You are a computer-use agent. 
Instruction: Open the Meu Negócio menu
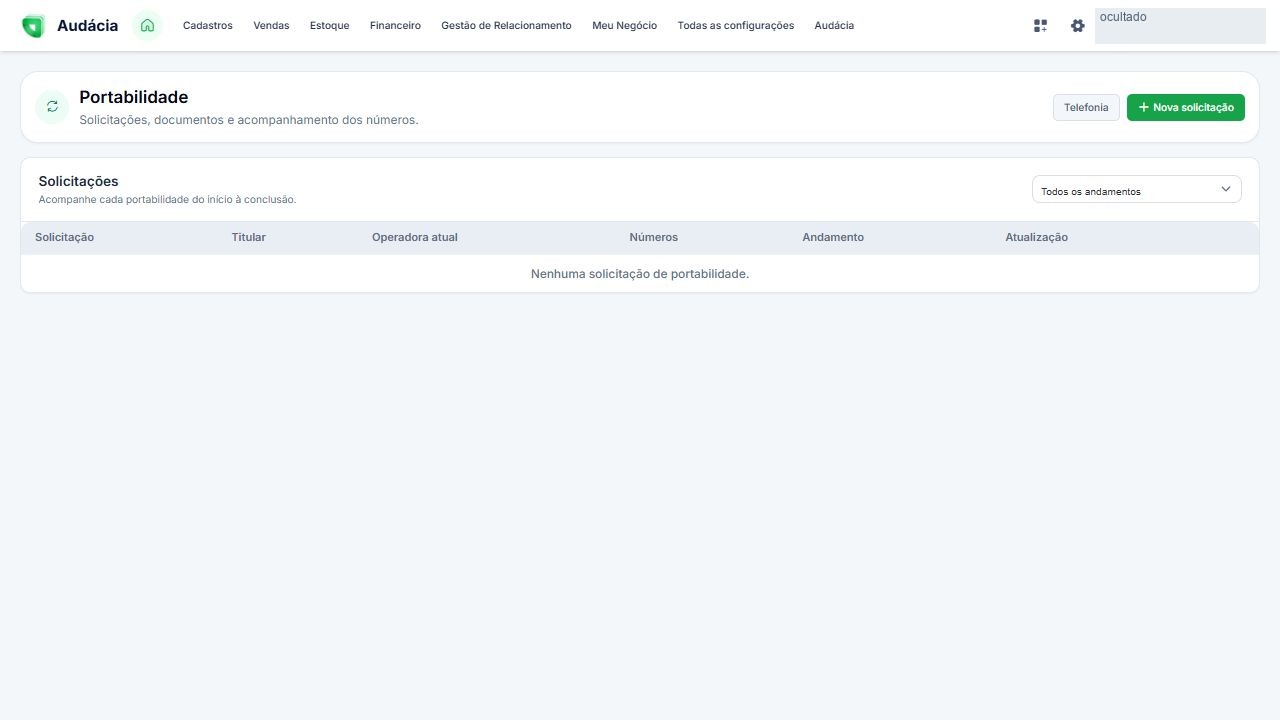(x=624, y=26)
